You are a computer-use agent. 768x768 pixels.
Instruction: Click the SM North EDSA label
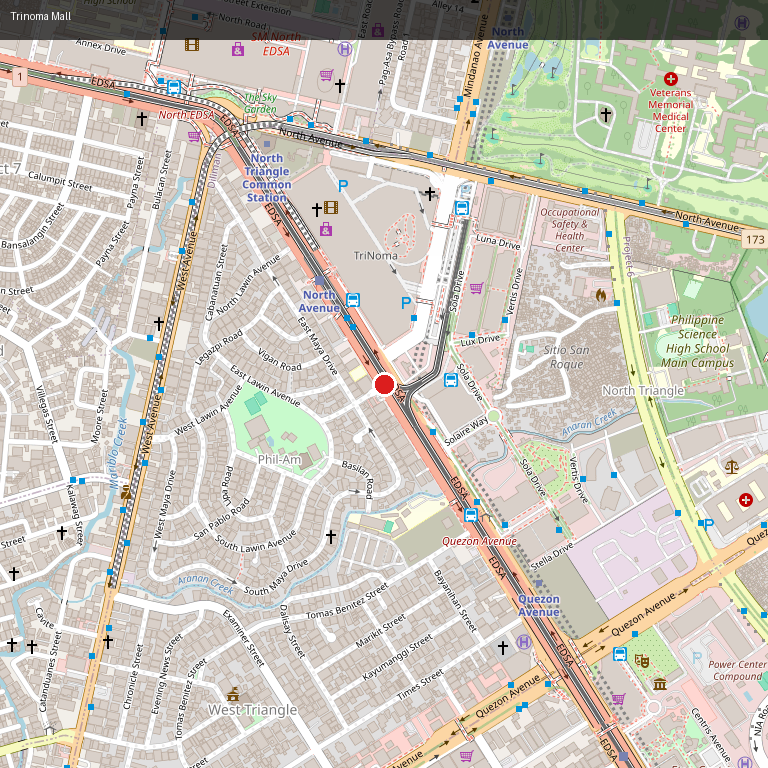pyautogui.click(x=276, y=44)
